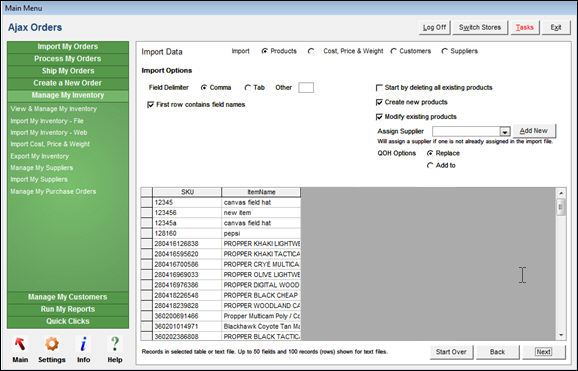578x371 pixels.
Task: Click scrollbar down arrow in data grid
Action: (x=561, y=335)
